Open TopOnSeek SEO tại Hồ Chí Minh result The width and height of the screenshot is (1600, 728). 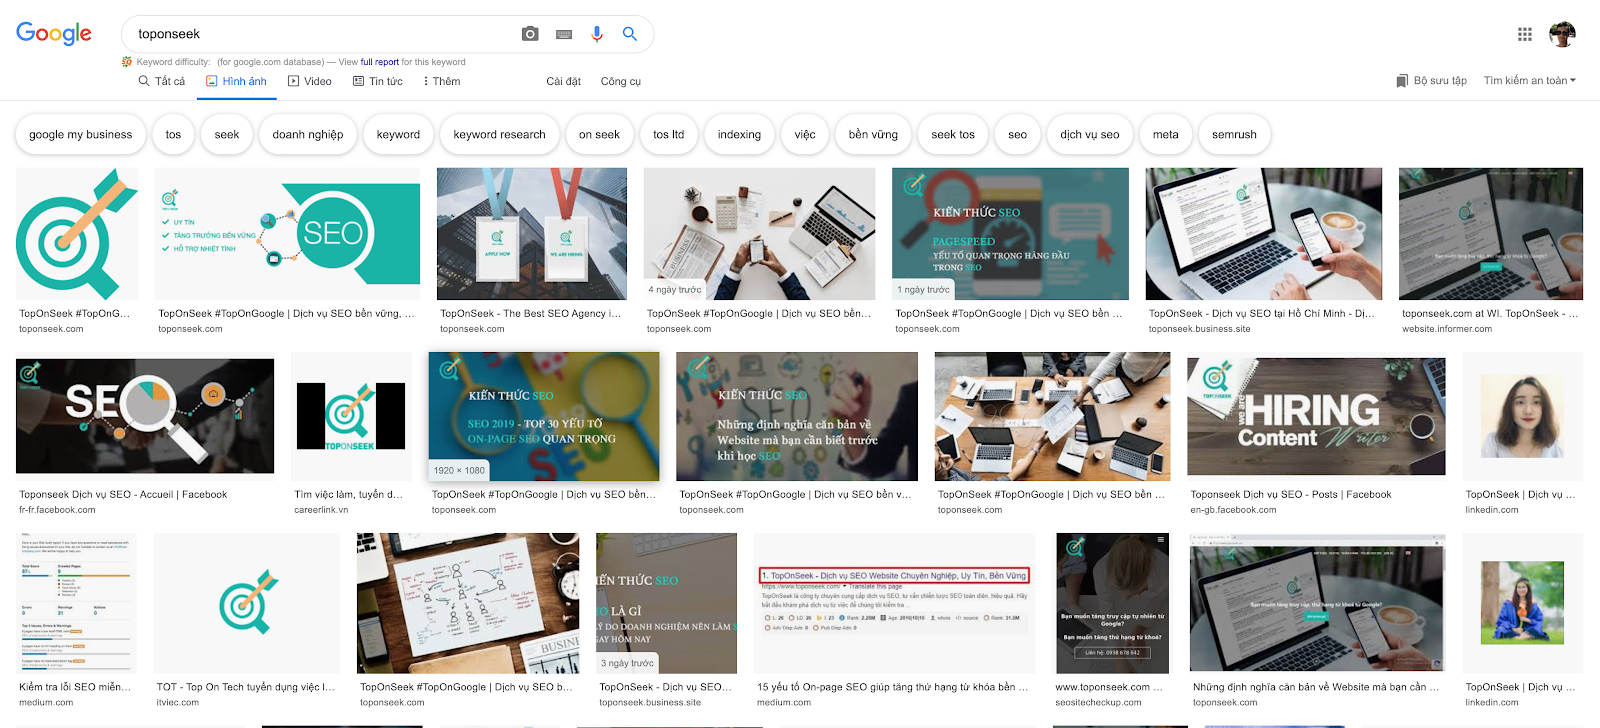[1262, 313]
